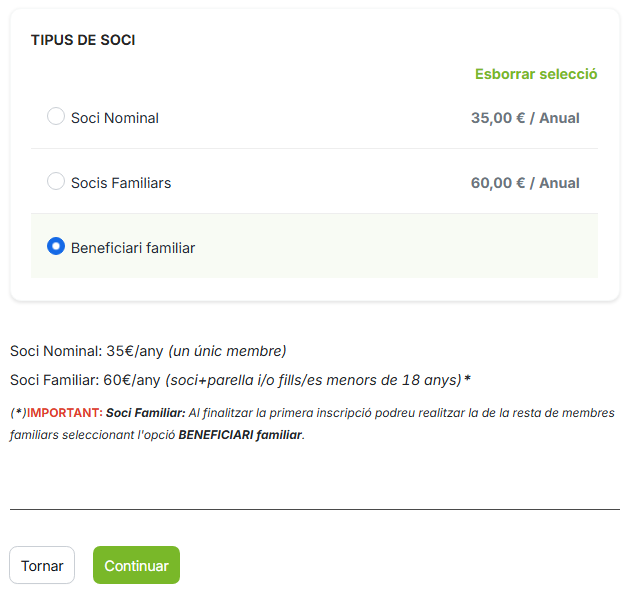Click the italic soci+parella i/o fills text
626x590 pixels.
point(314,380)
